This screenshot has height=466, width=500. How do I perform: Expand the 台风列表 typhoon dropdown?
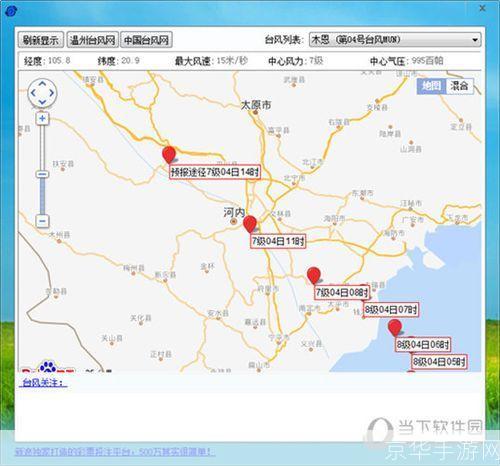coord(395,40)
